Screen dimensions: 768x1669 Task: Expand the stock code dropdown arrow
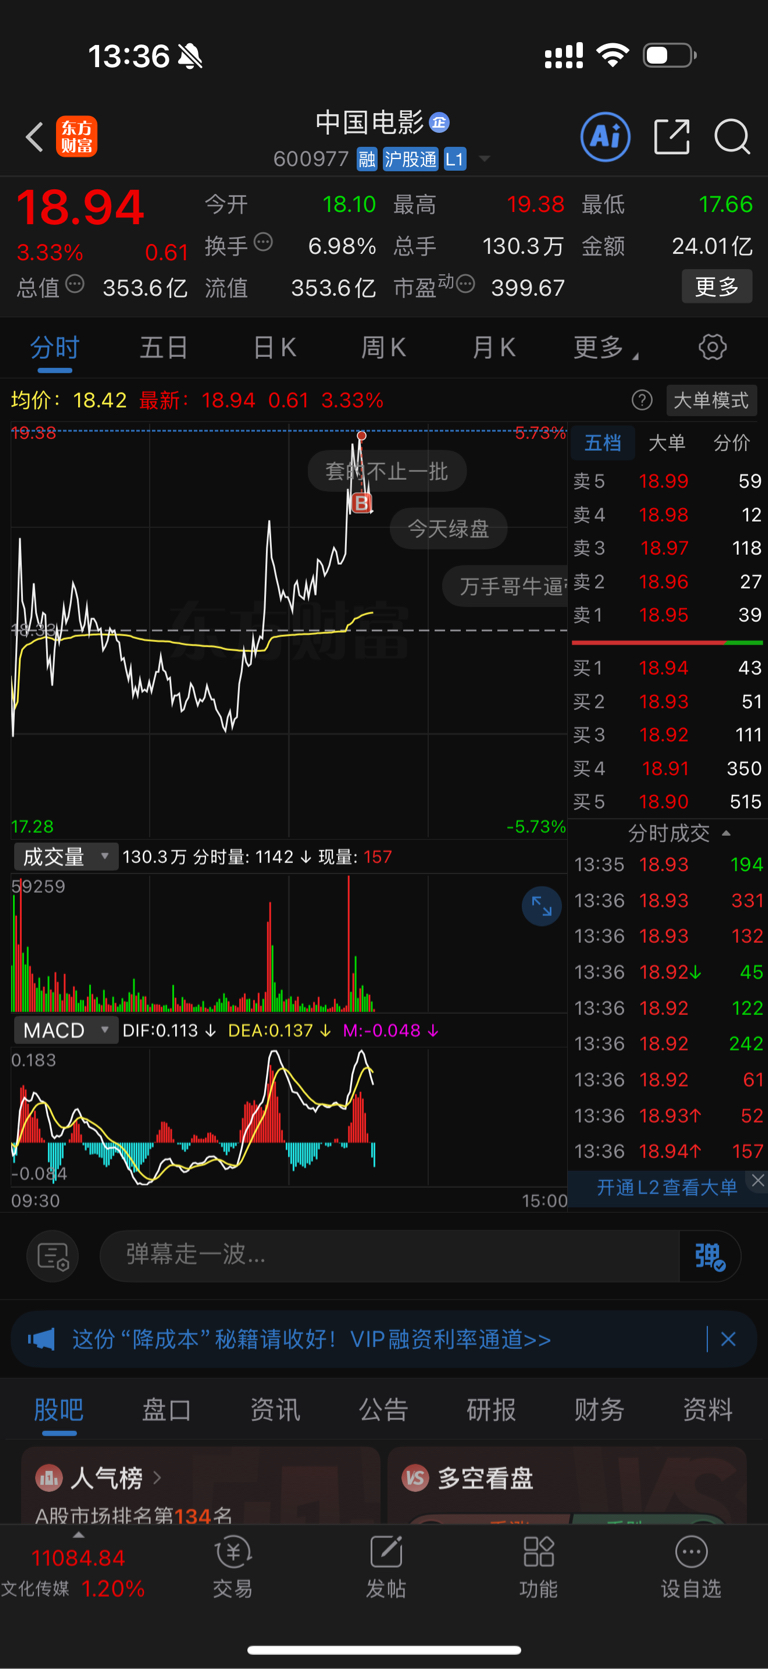coord(485,159)
